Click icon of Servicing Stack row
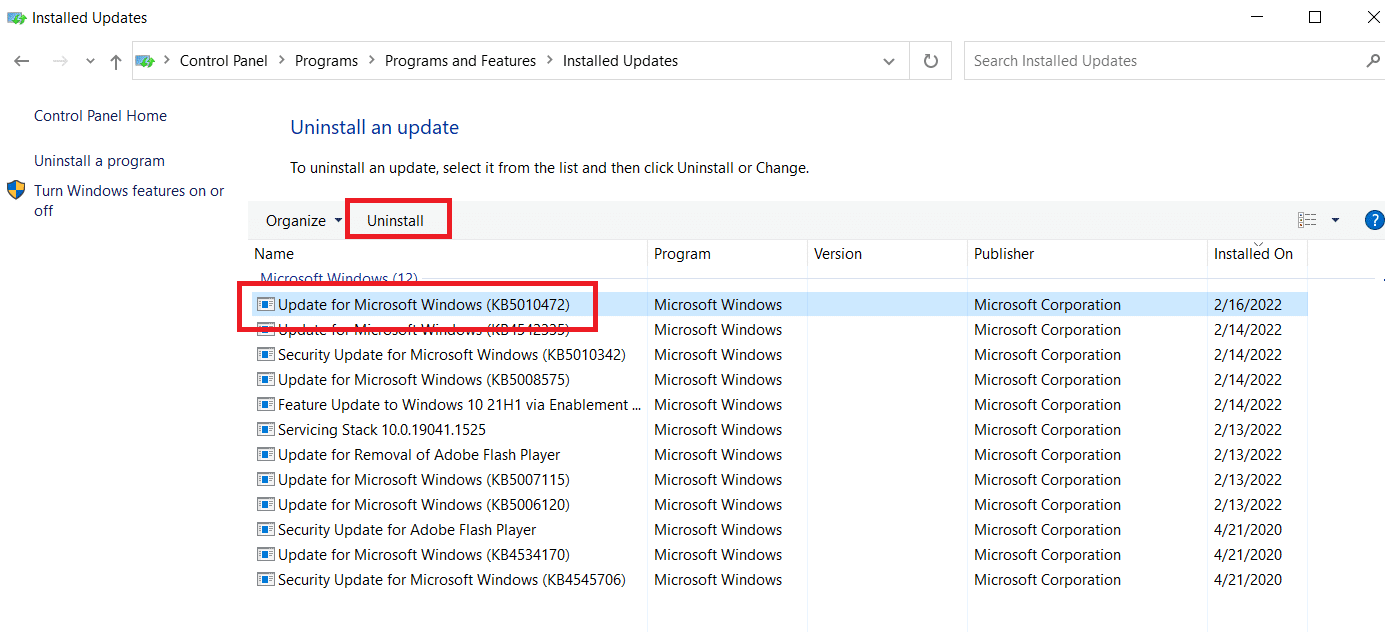This screenshot has width=1385, height=632. pos(265,430)
